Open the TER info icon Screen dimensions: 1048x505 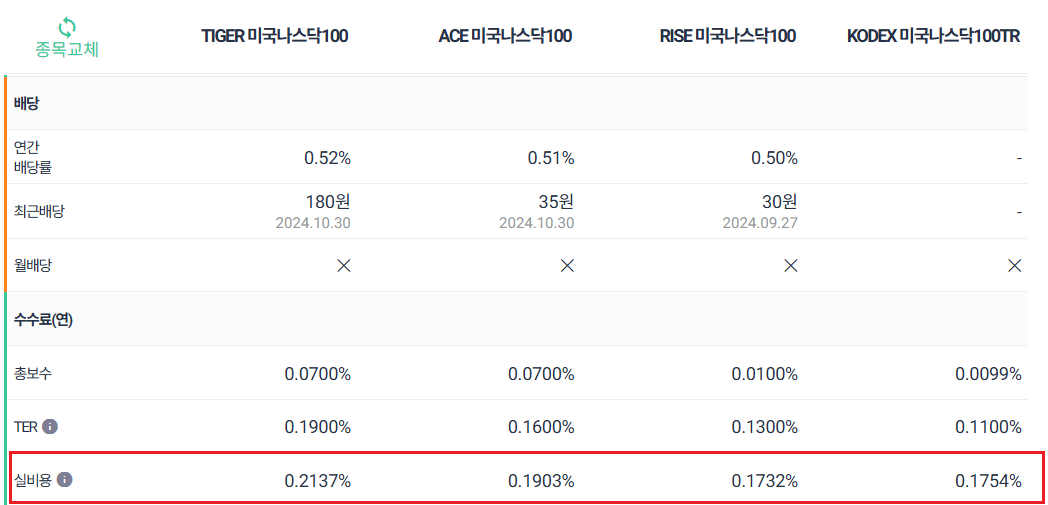[x=50, y=426]
